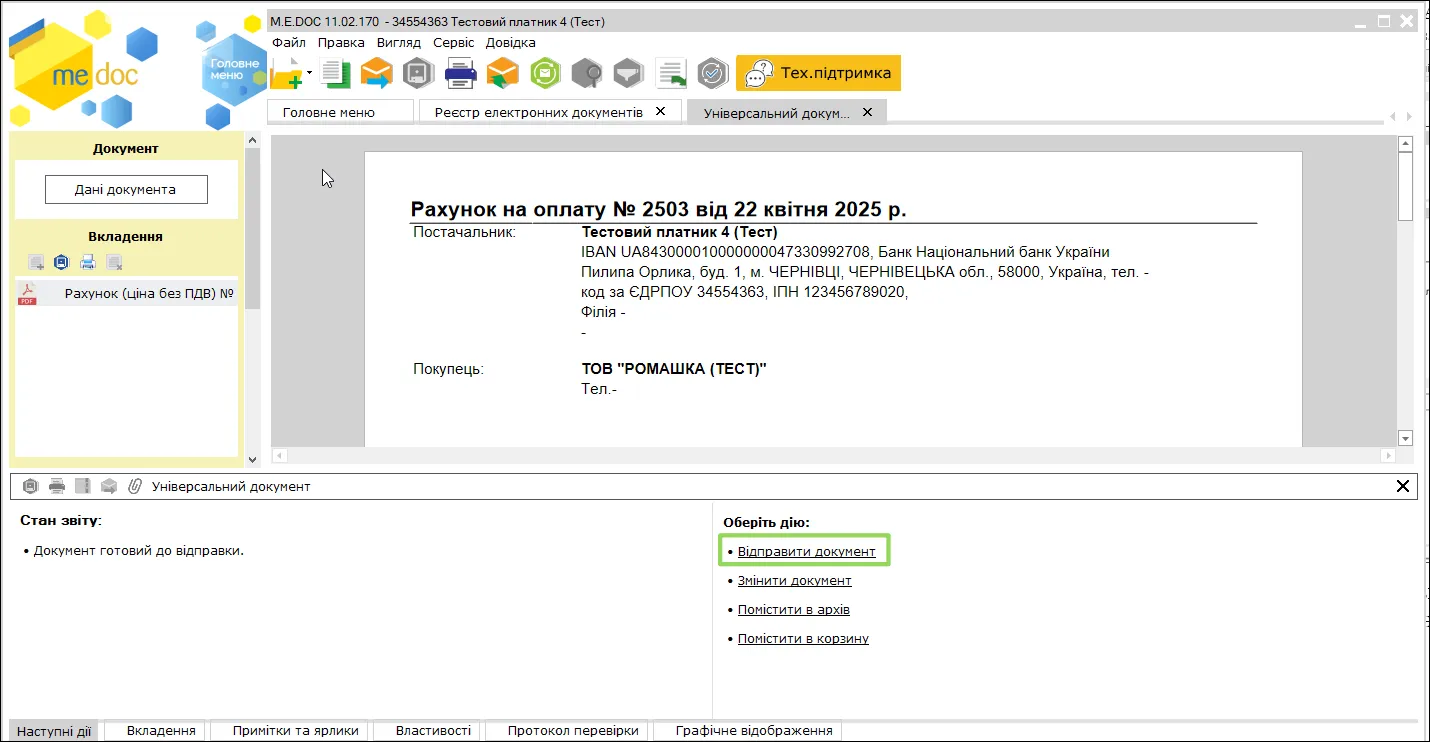
Task: Select the Універсальний докум... tab
Action: tap(777, 112)
